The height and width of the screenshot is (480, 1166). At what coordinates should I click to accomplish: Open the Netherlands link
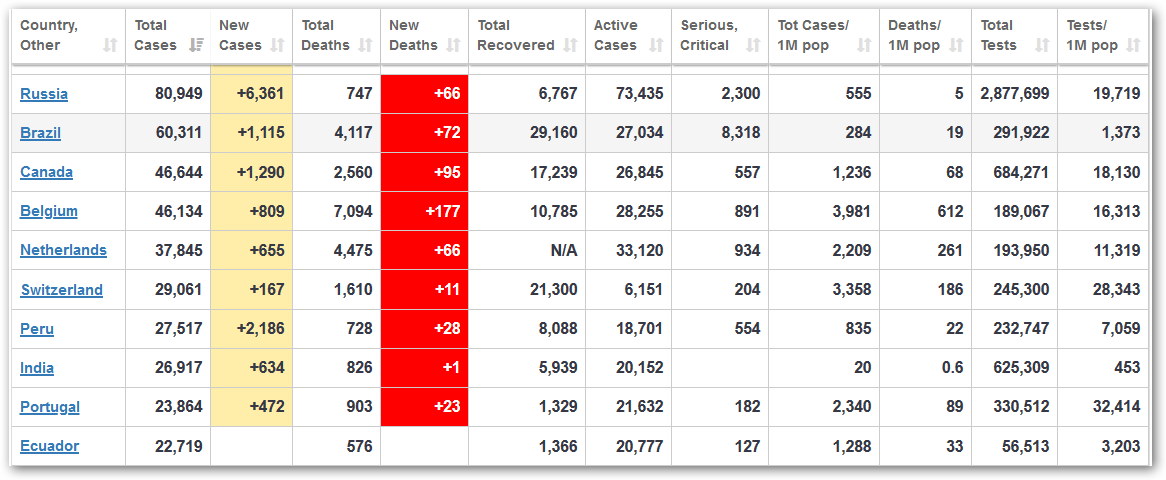coord(63,250)
